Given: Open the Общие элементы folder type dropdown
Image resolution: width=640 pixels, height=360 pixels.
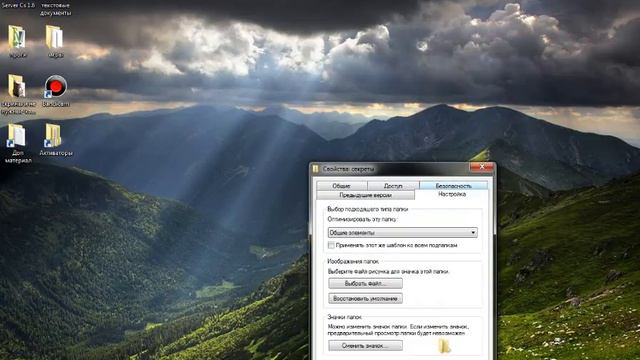Looking at the screenshot, I should [402, 233].
